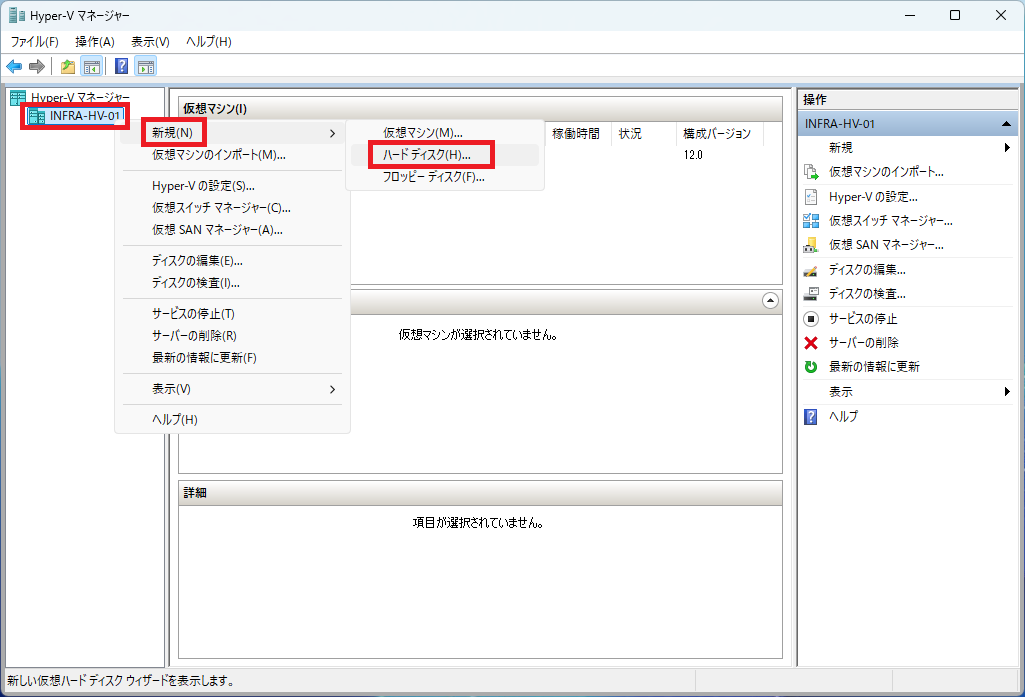
Task: Click the 仮想マシンのインポート icon in the actions pane
Action: [x=811, y=172]
